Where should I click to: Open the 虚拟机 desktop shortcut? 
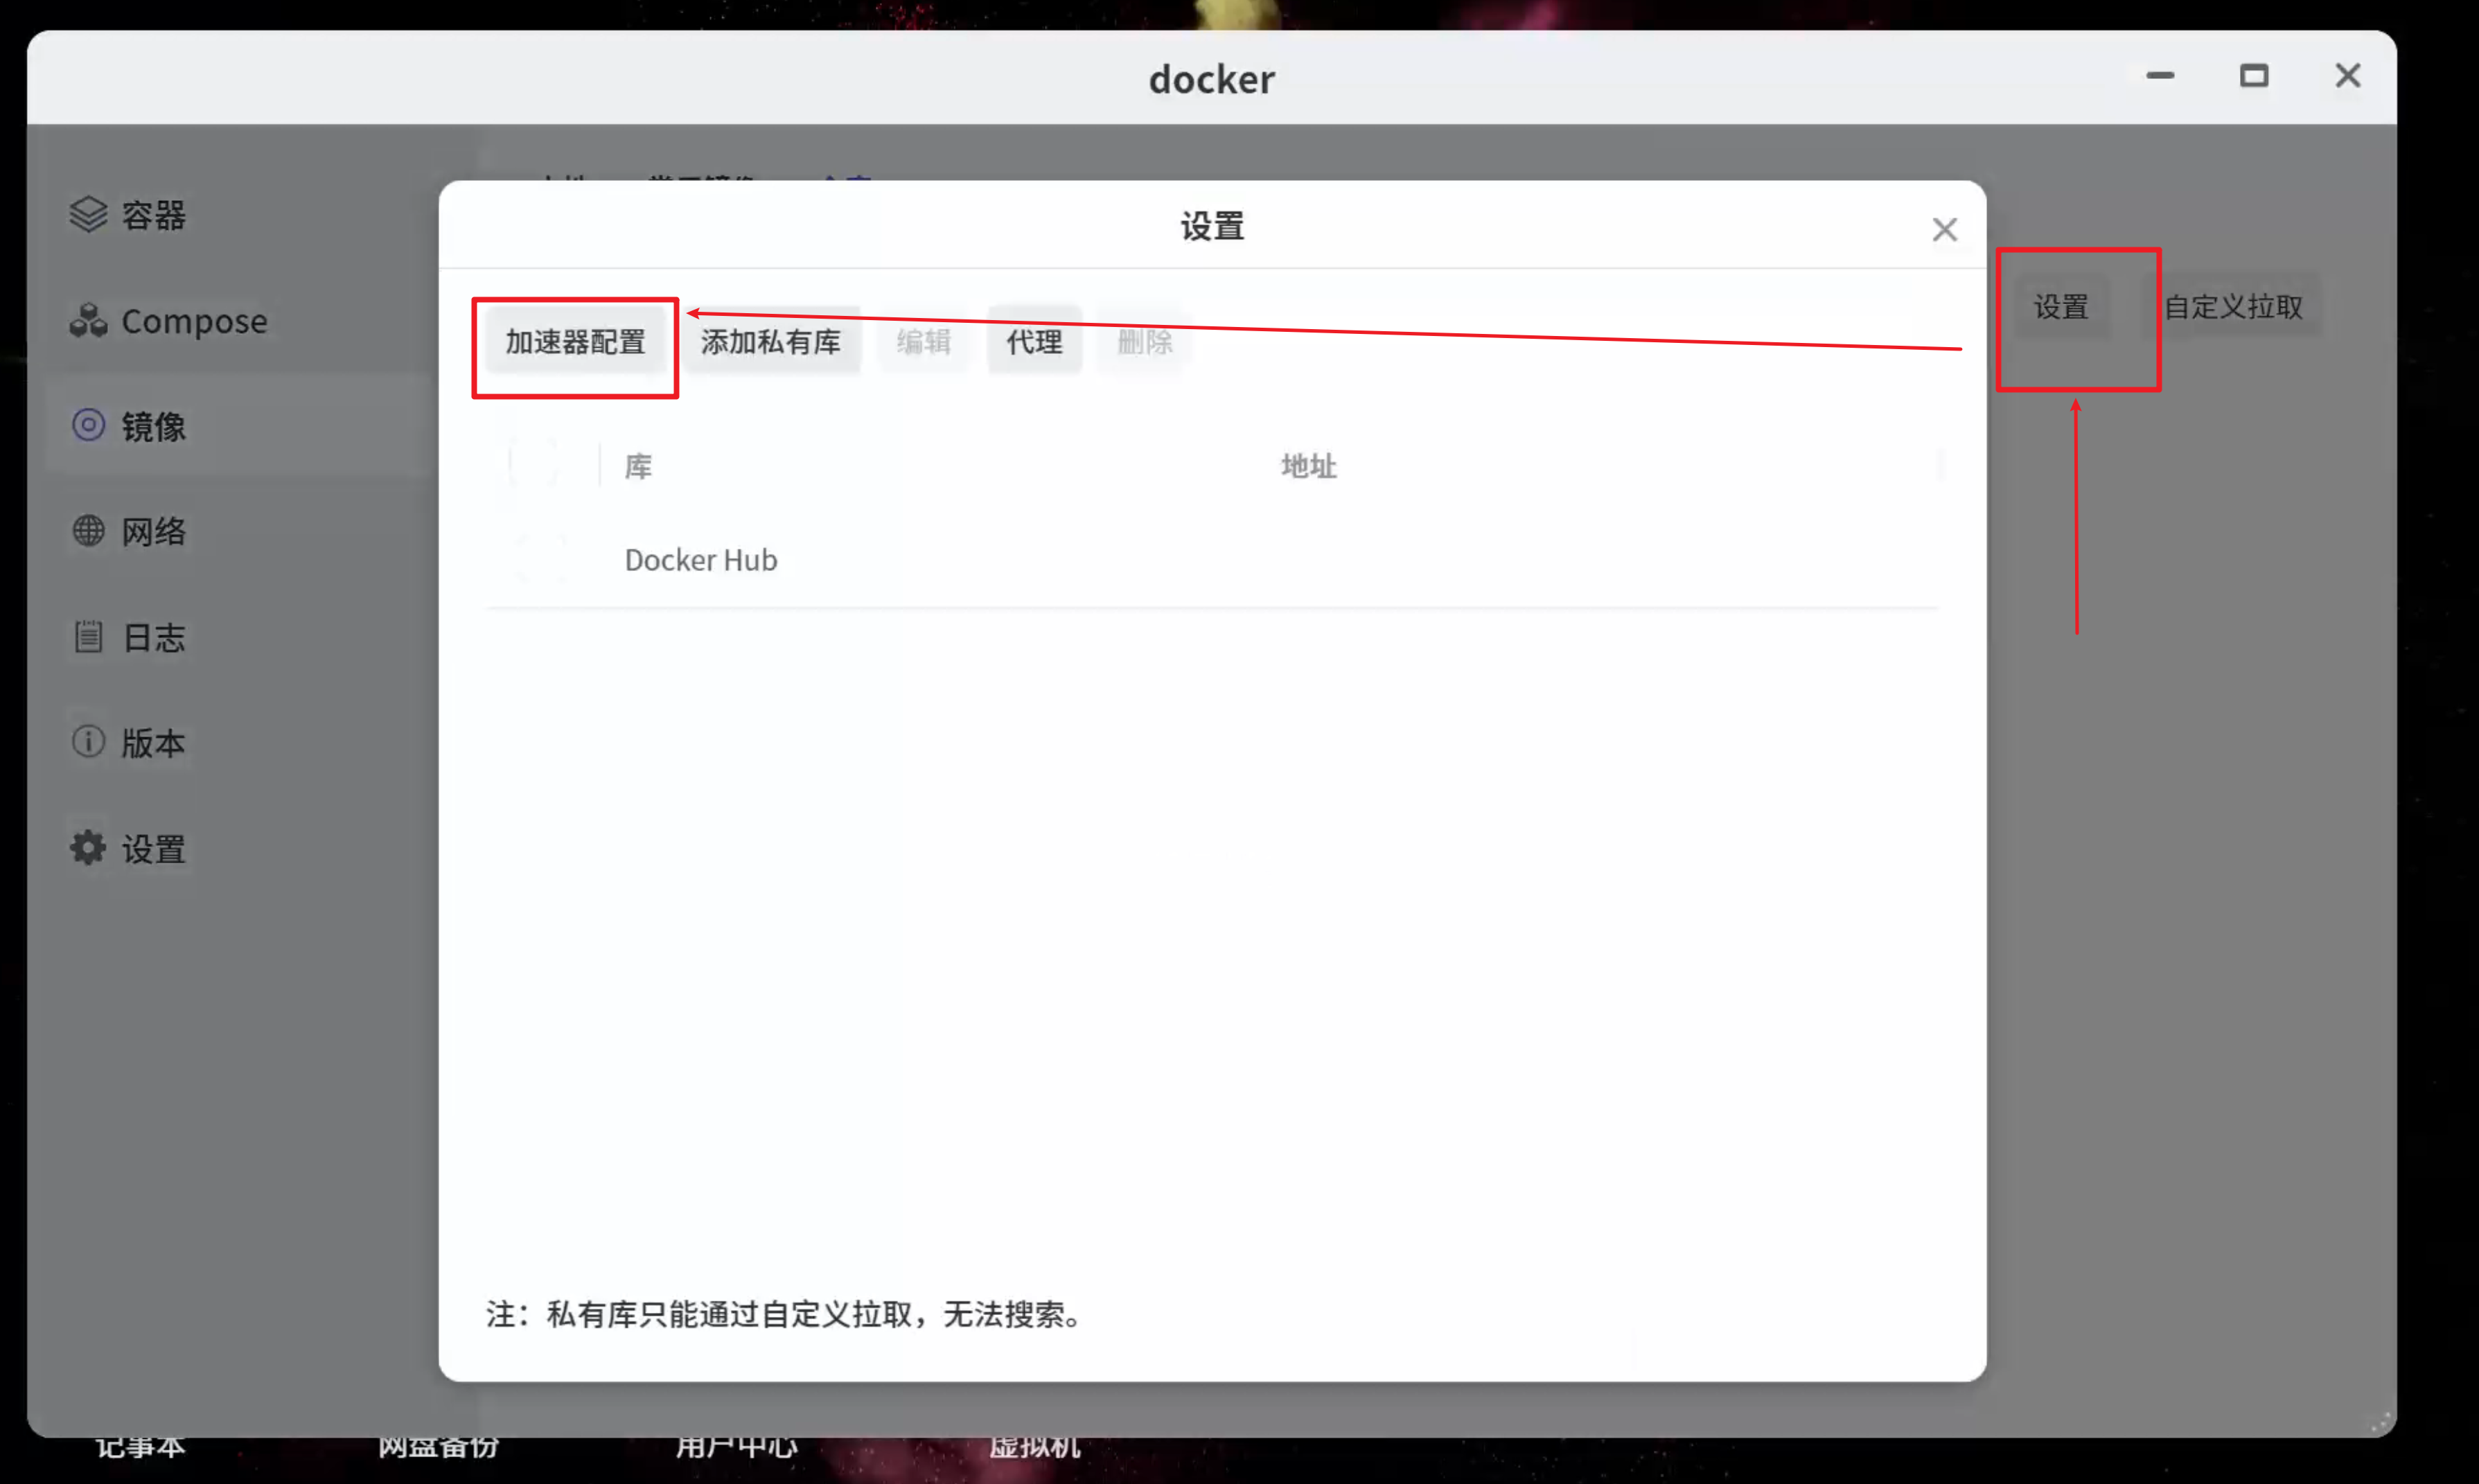click(1035, 1448)
